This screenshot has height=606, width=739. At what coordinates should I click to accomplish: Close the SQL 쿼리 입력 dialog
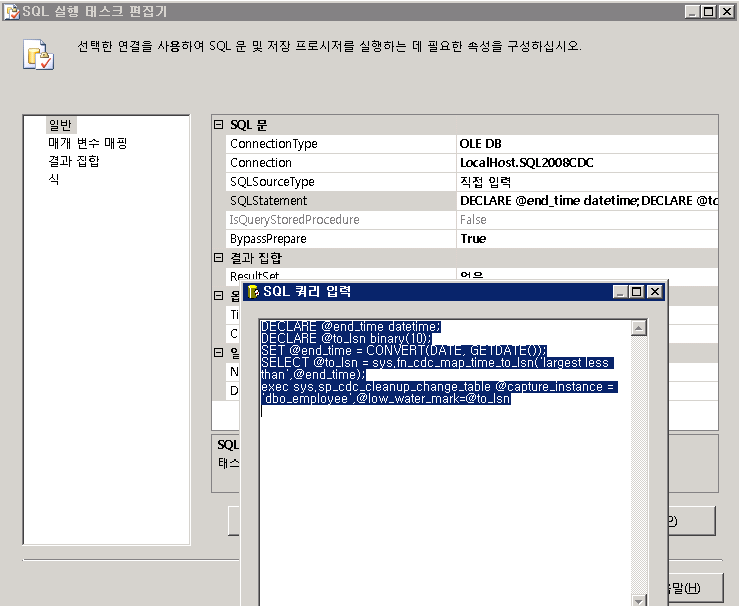click(655, 292)
